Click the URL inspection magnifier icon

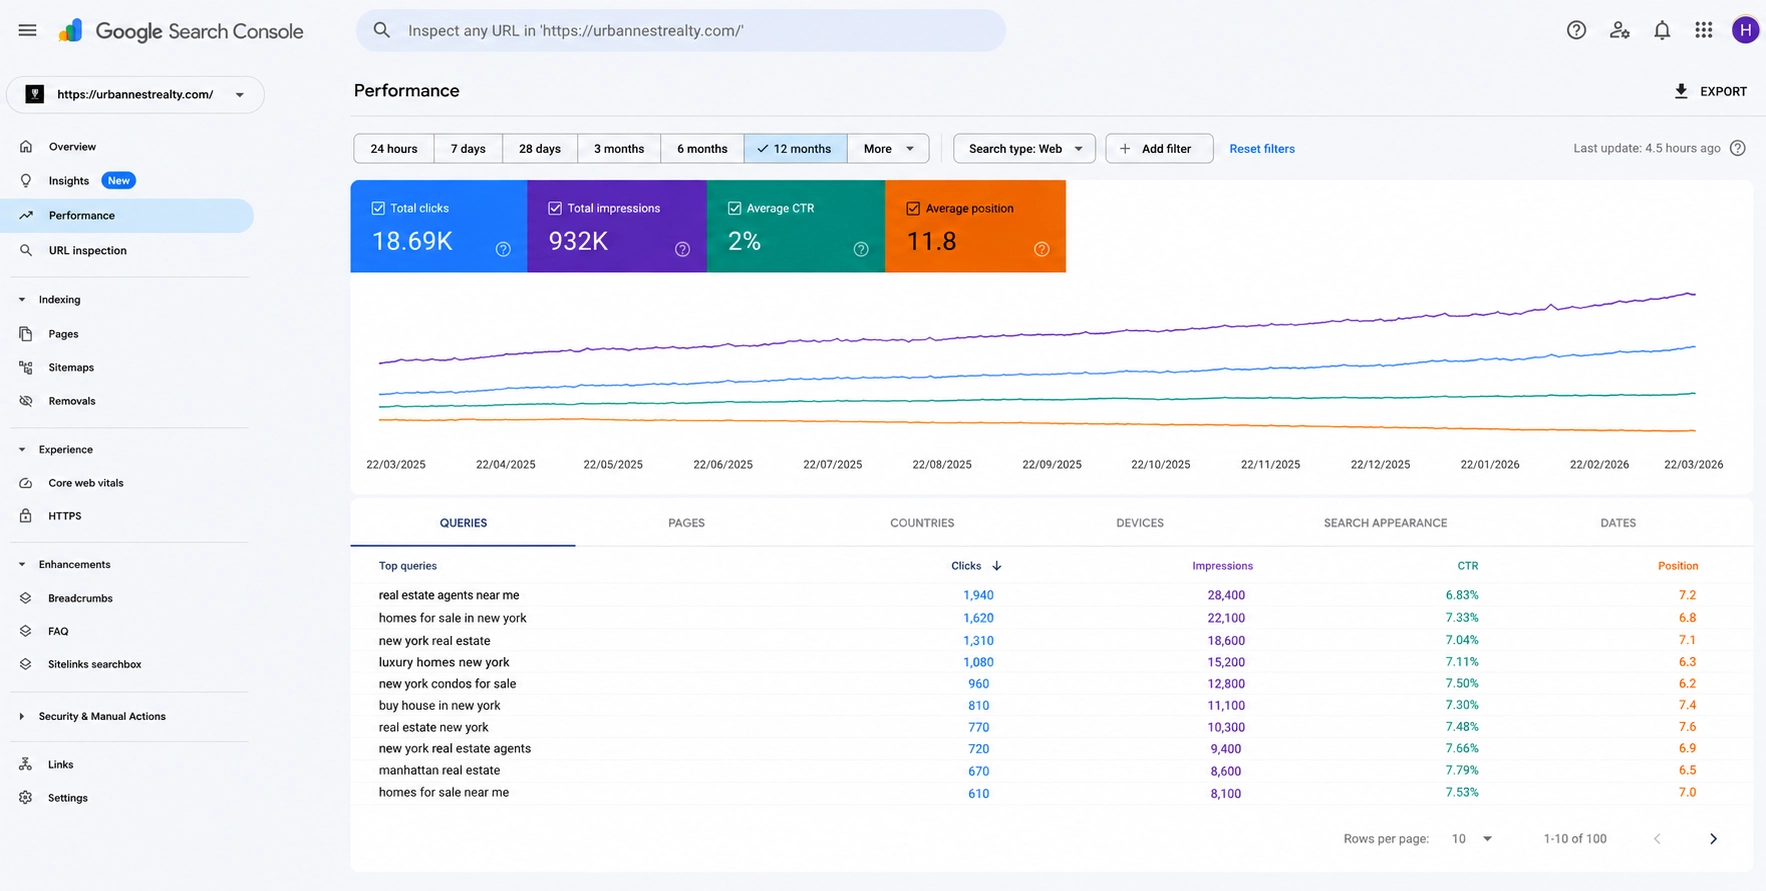(x=26, y=250)
